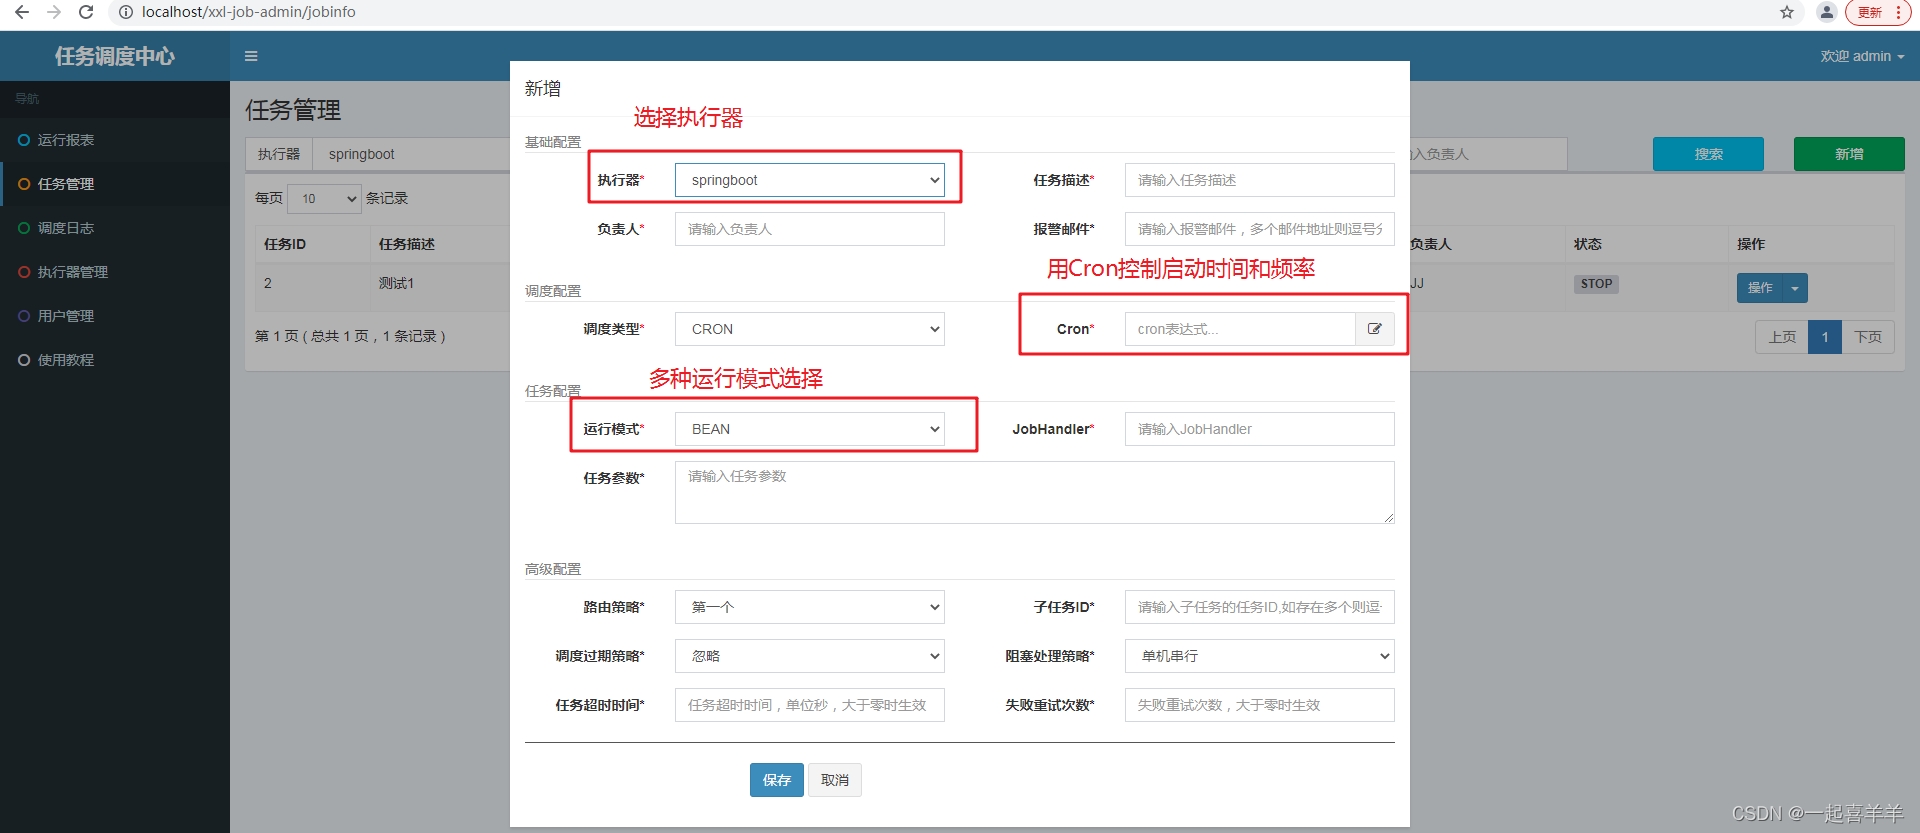Go to 下页 next page
The height and width of the screenshot is (833, 1920).
(x=1868, y=337)
